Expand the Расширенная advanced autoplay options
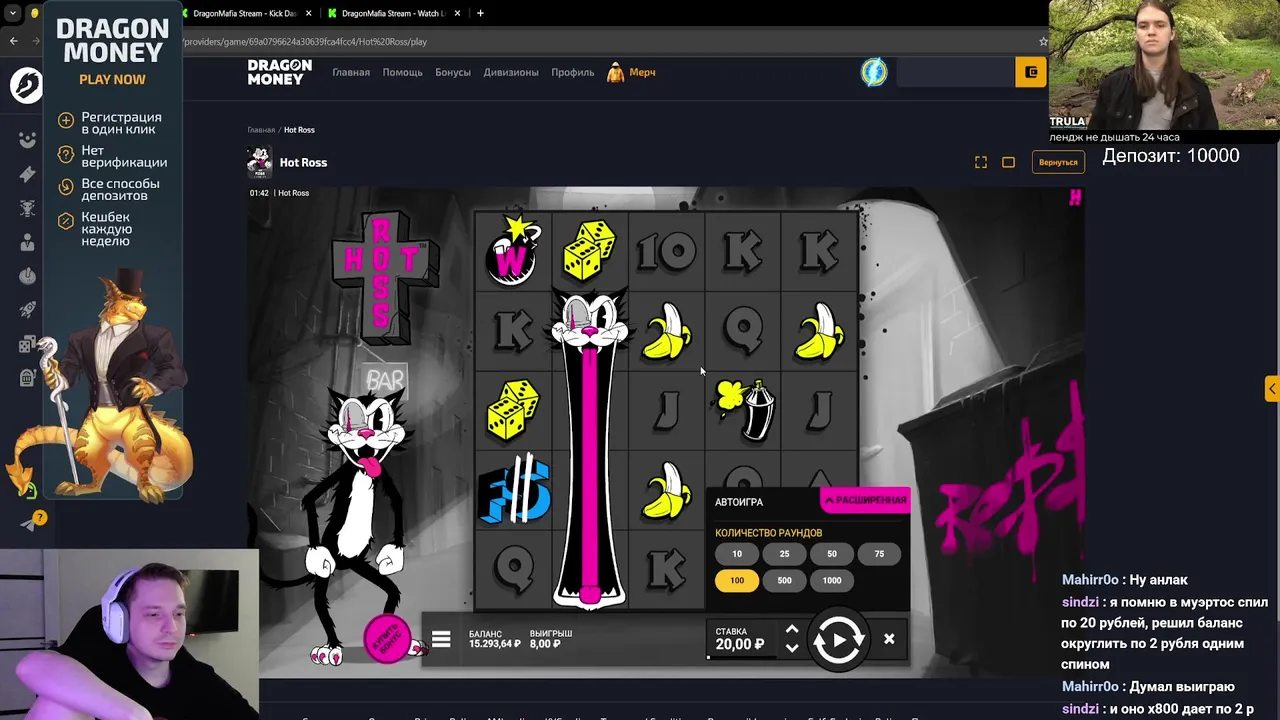The image size is (1280, 720). [x=865, y=499]
